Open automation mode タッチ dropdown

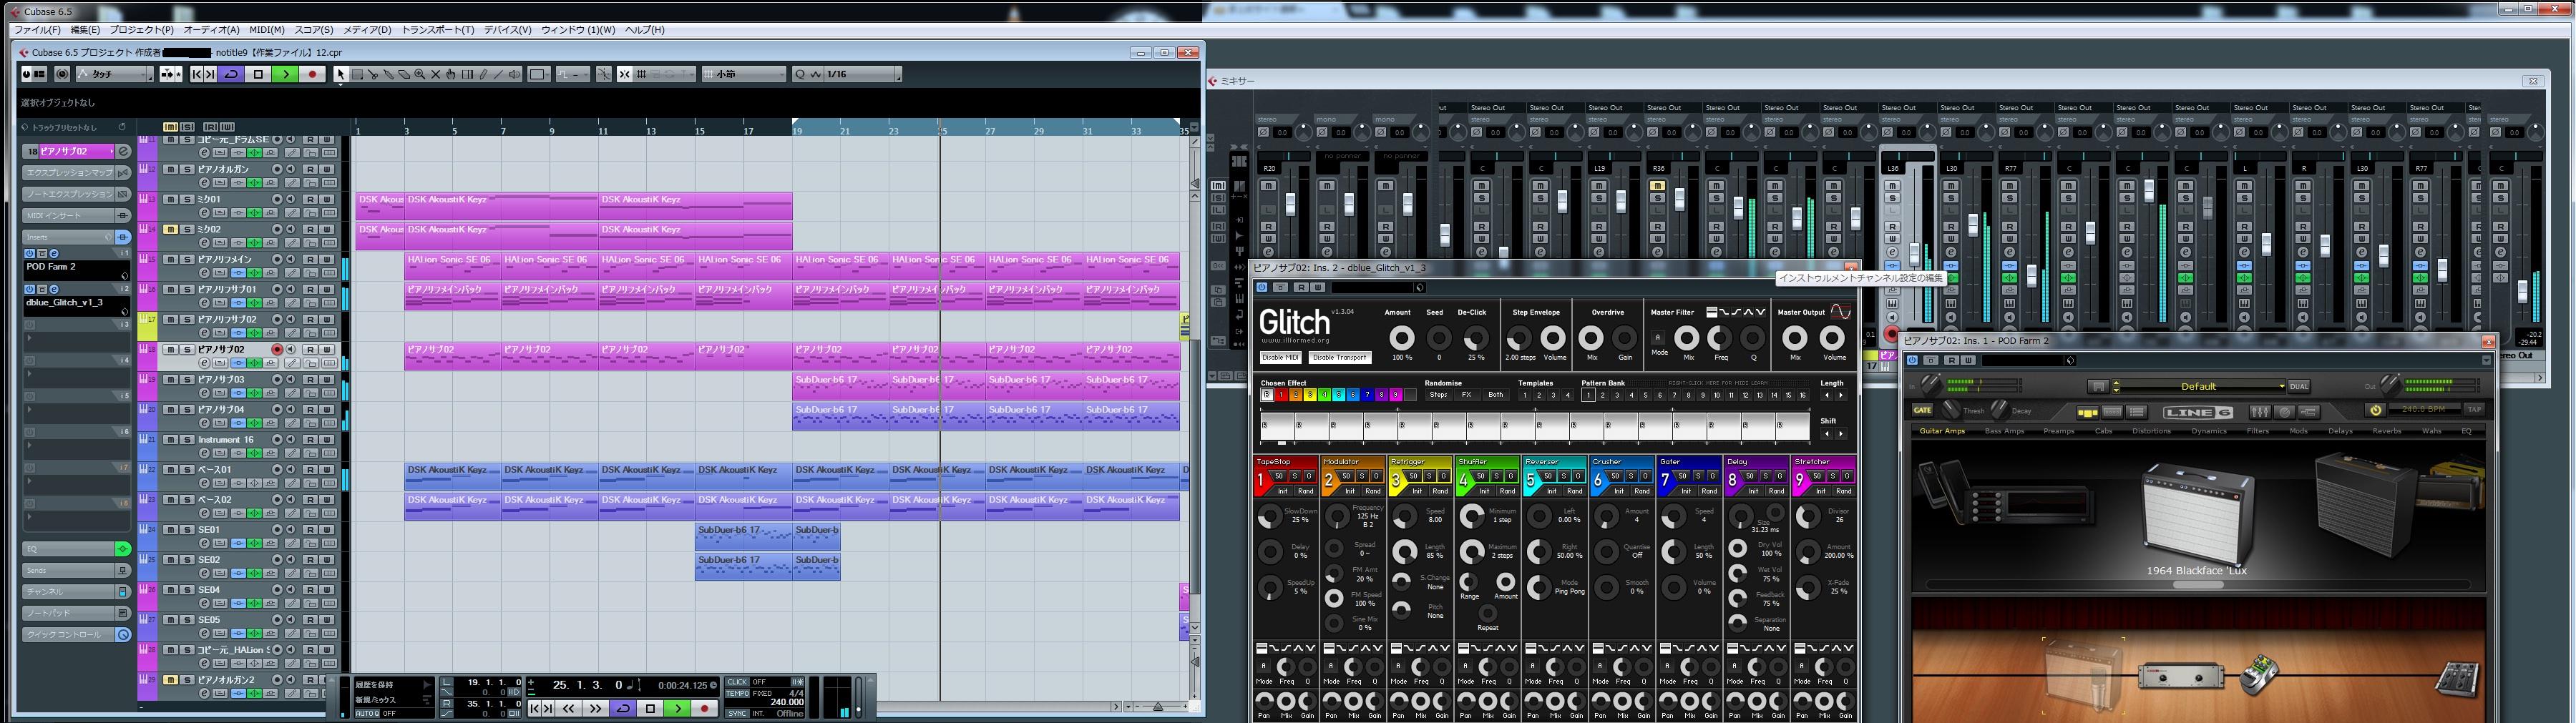tap(115, 74)
